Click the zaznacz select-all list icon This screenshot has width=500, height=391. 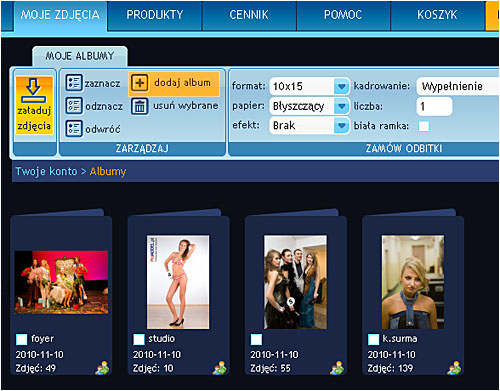pyautogui.click(x=74, y=83)
